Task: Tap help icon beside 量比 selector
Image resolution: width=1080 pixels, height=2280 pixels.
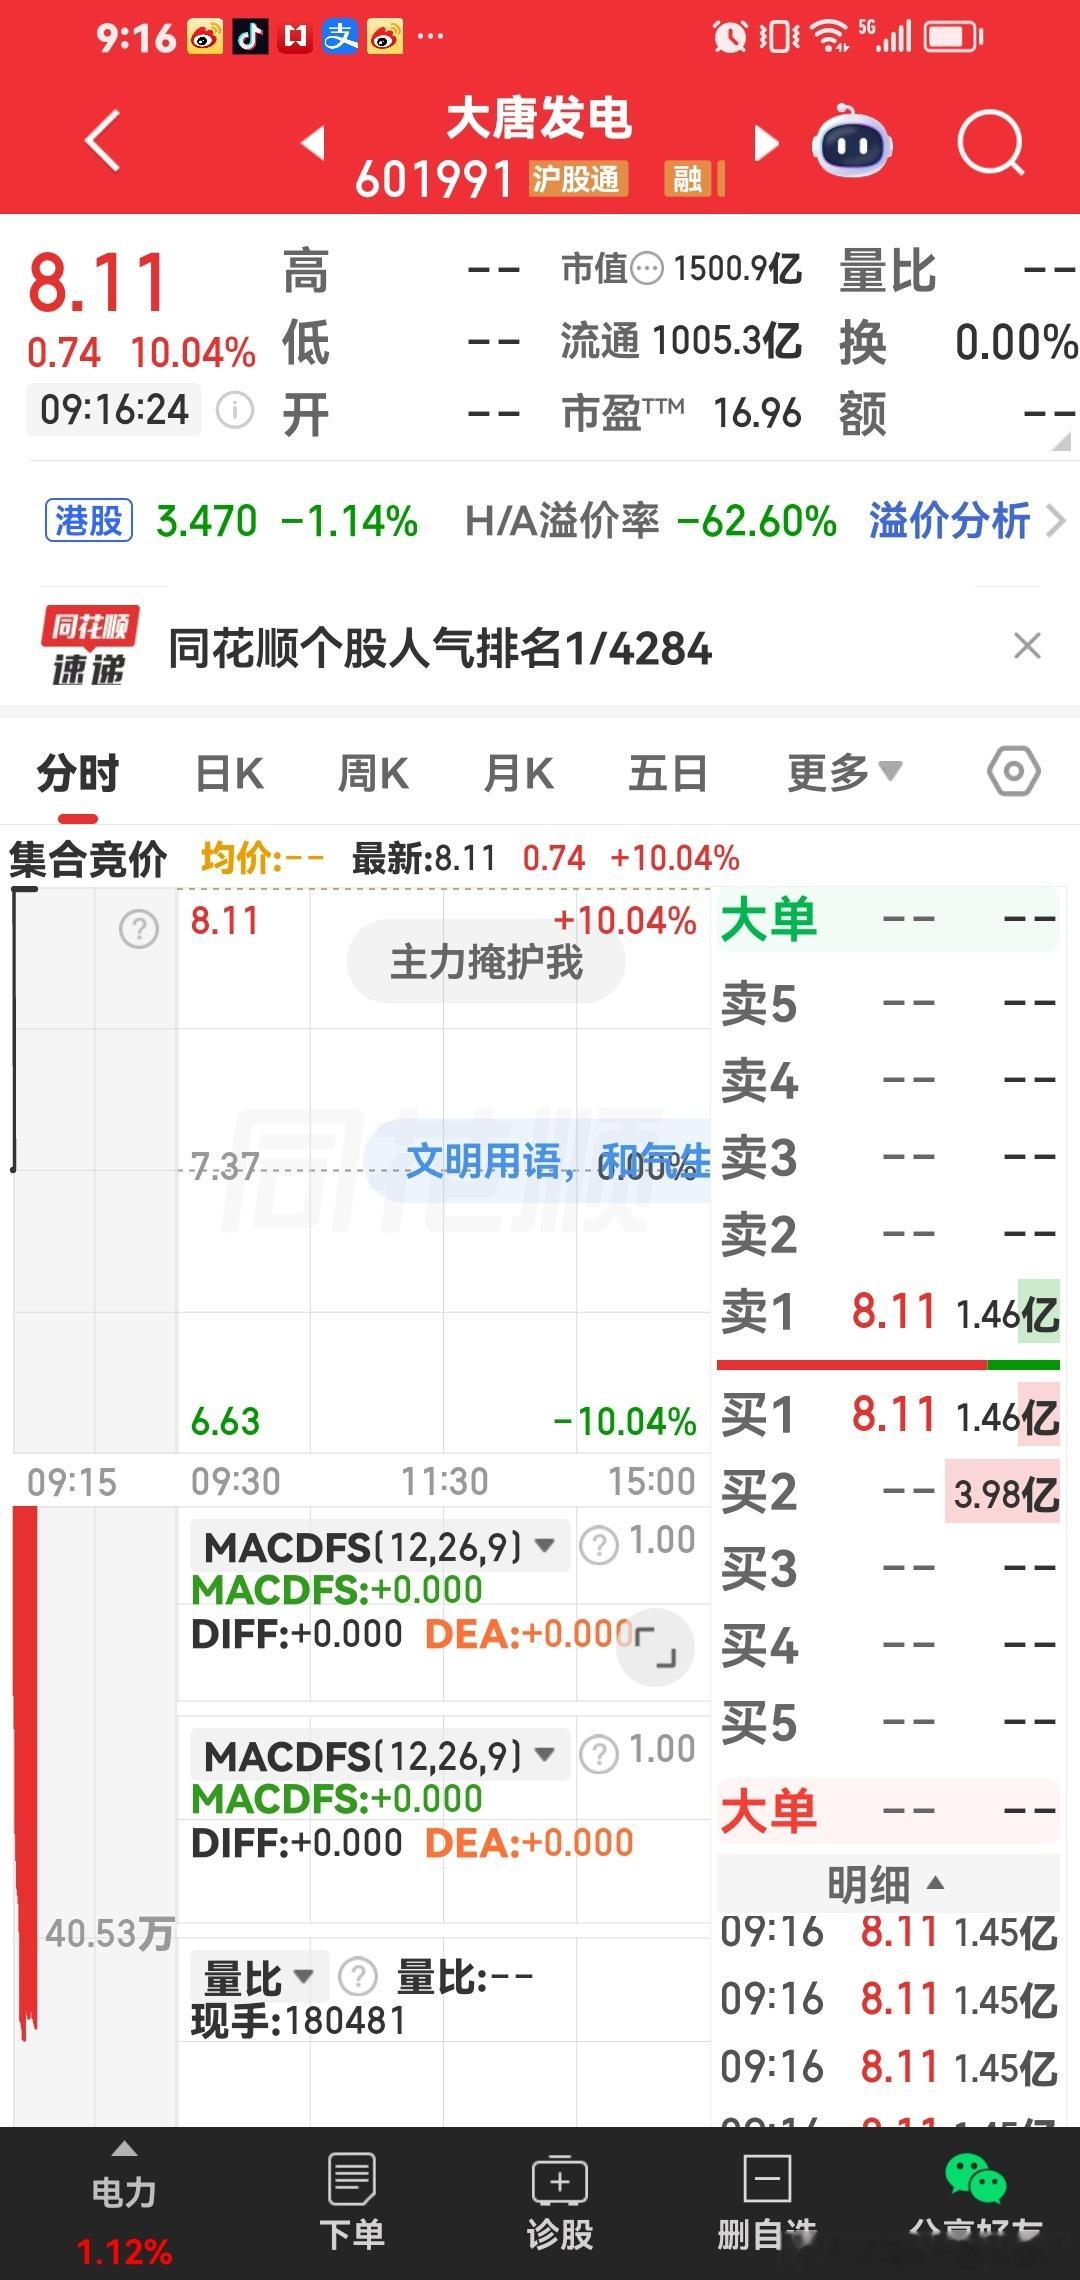Action: (x=358, y=1976)
